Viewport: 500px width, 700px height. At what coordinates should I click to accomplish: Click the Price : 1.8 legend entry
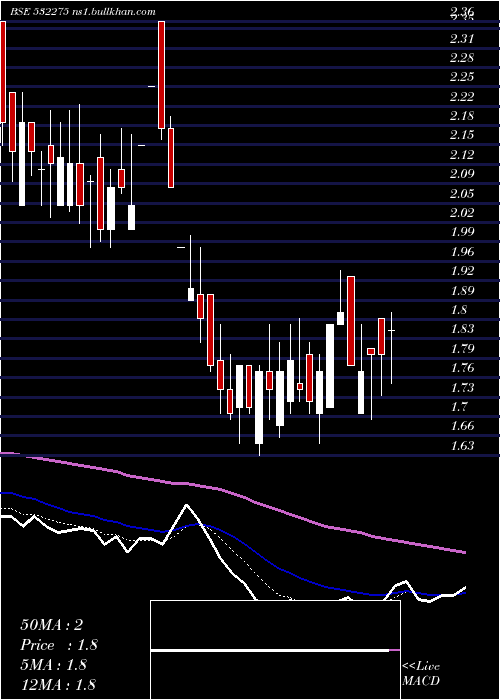click(x=59, y=645)
